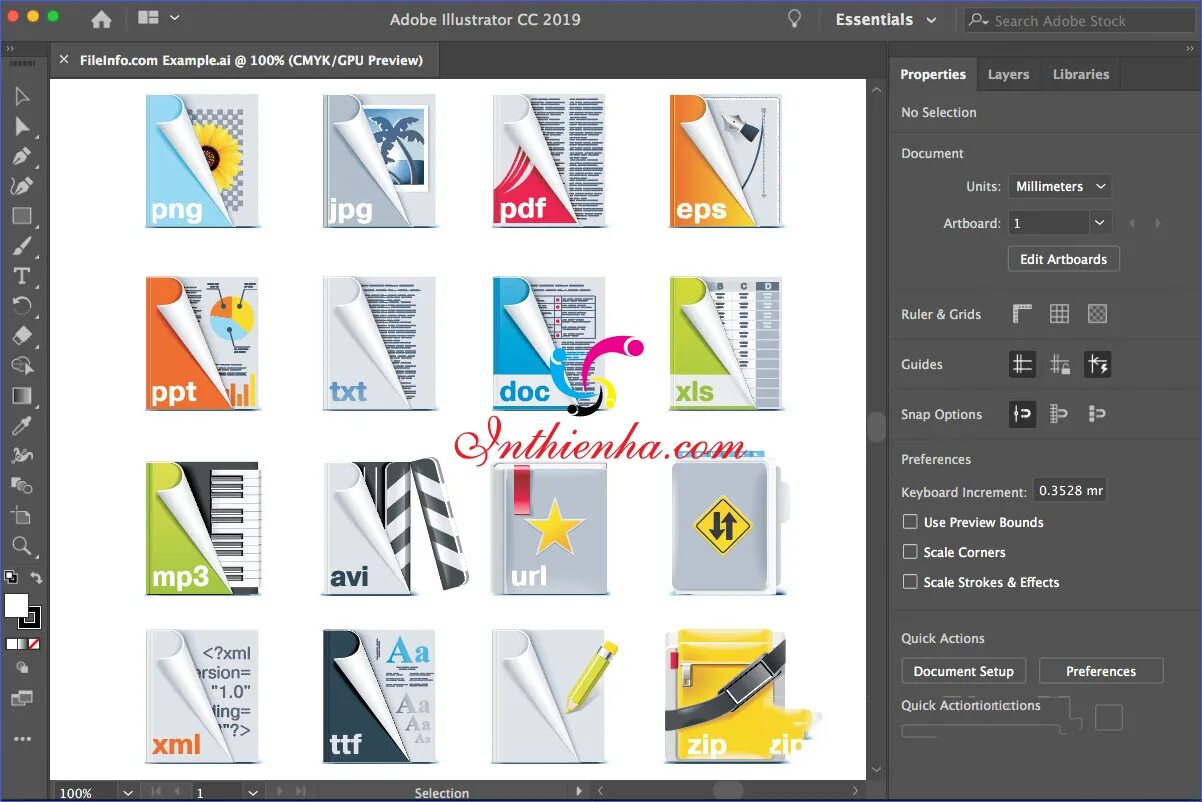
Task: Change the screen mode icon
Action: coord(22,698)
